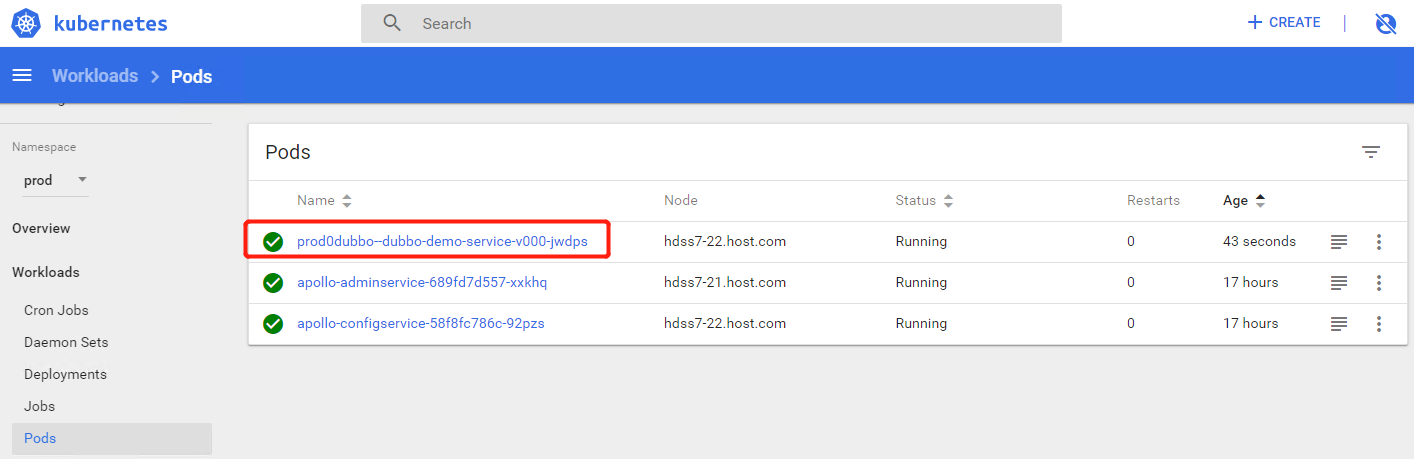View logs for apollo-adminservice pod

tap(1339, 283)
